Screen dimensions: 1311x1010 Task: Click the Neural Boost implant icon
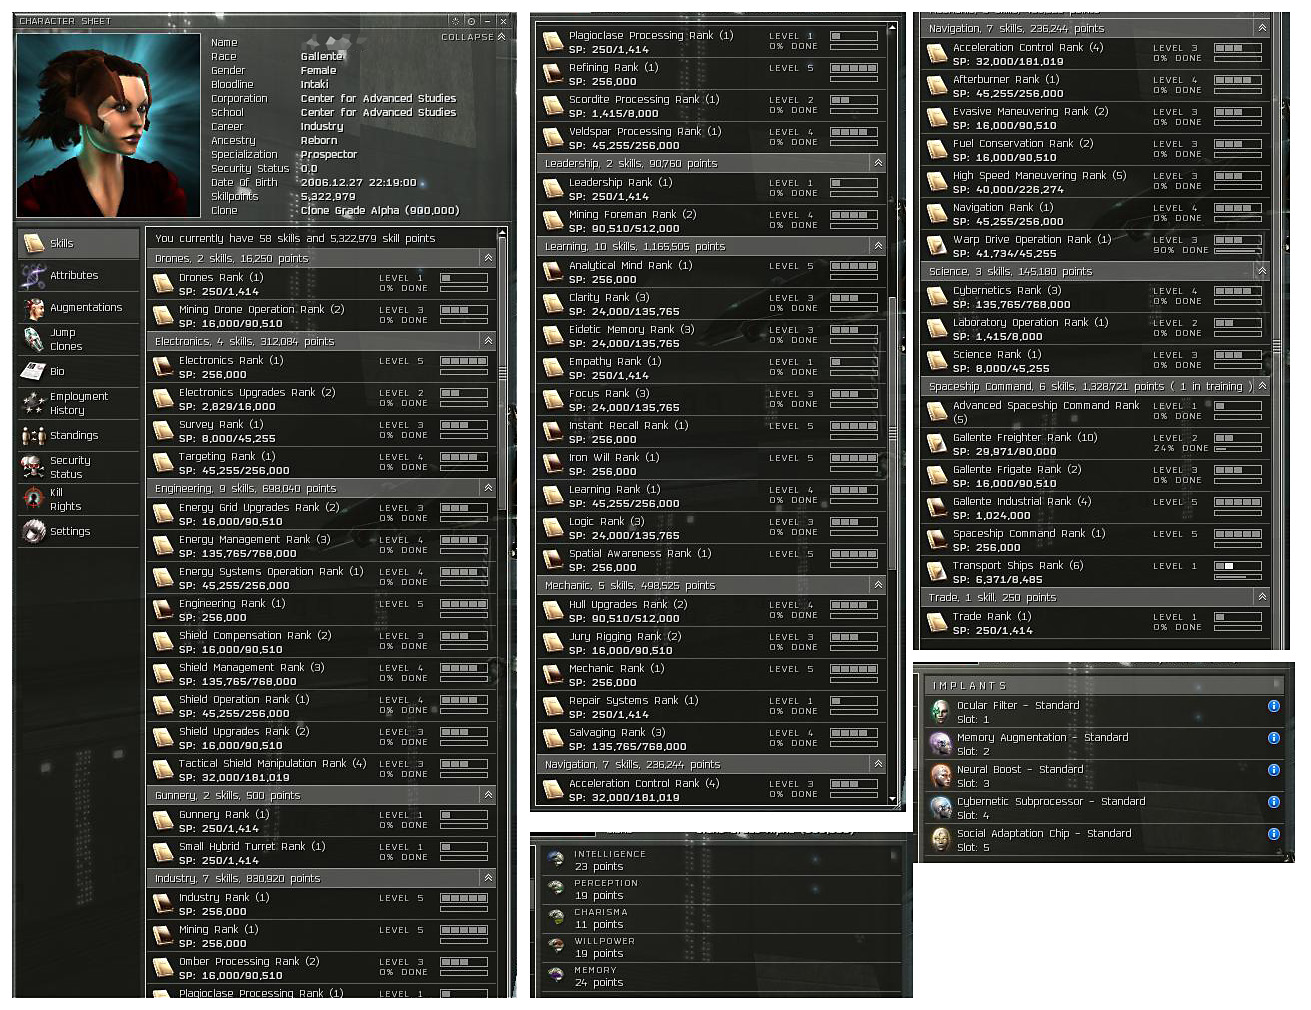point(940,775)
